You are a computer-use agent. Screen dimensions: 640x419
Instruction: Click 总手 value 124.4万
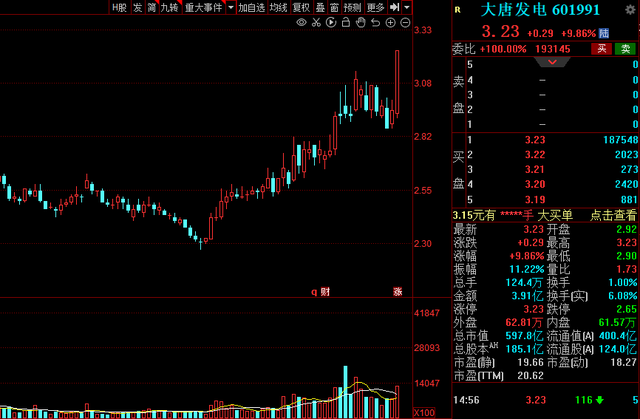click(x=524, y=282)
